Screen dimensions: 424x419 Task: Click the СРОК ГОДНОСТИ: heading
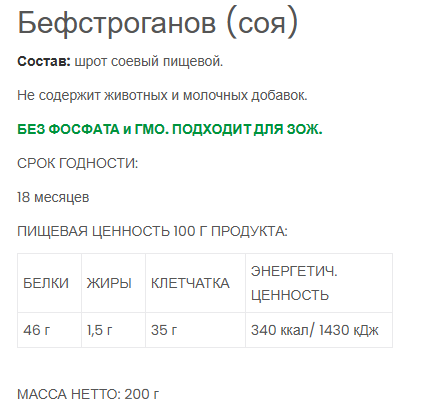(77, 164)
